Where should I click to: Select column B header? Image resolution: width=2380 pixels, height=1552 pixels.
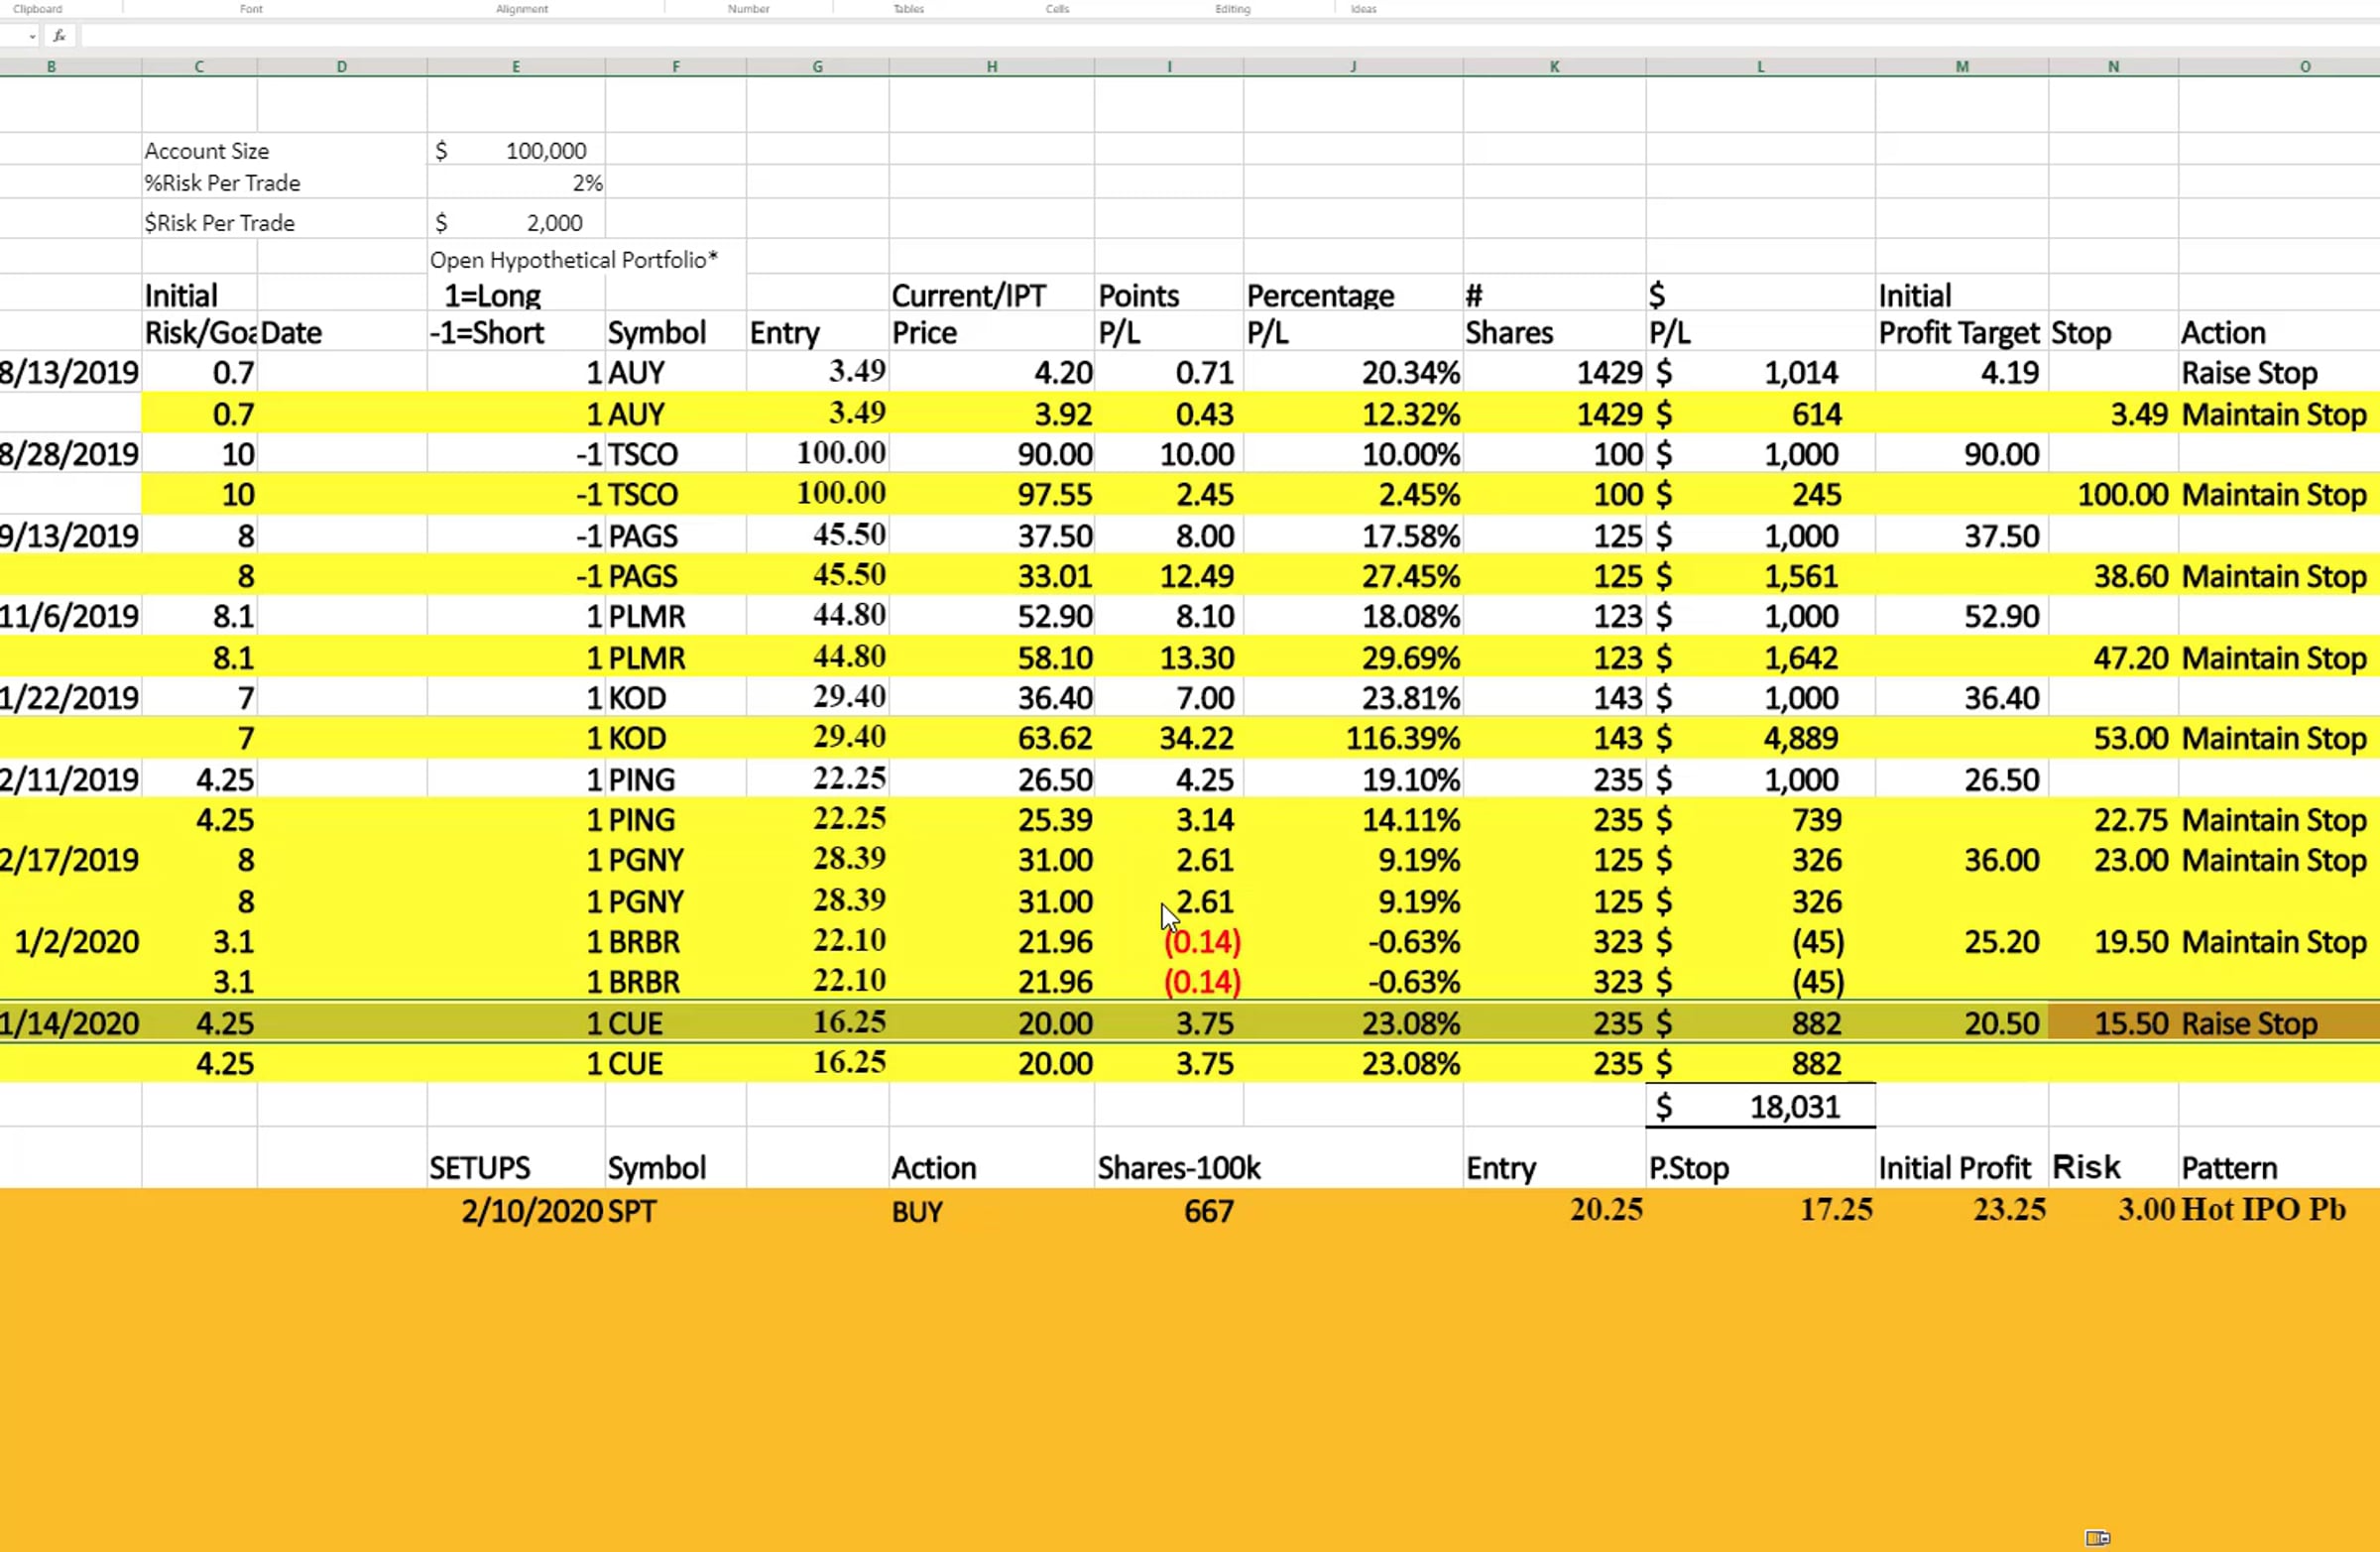point(51,67)
